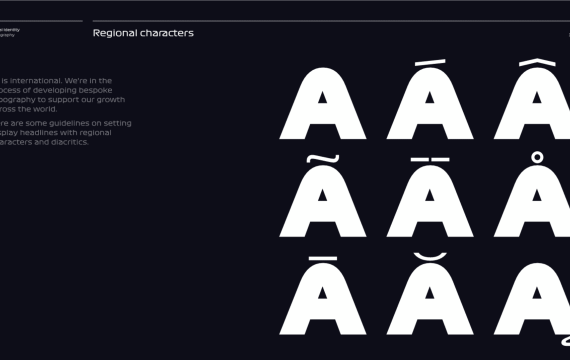Click the line ending "to support our growth"

pyautogui.click(x=63, y=100)
